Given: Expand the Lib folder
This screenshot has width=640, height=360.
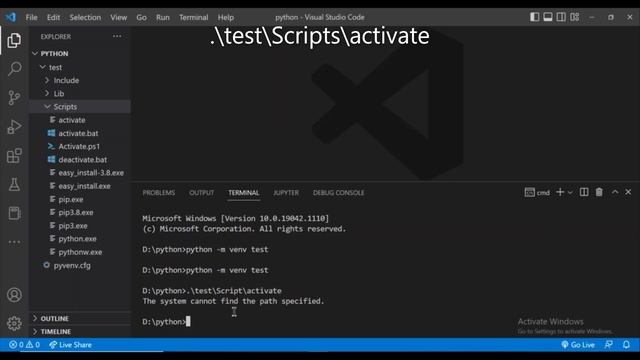Looking at the screenshot, I should [x=80, y=93].
